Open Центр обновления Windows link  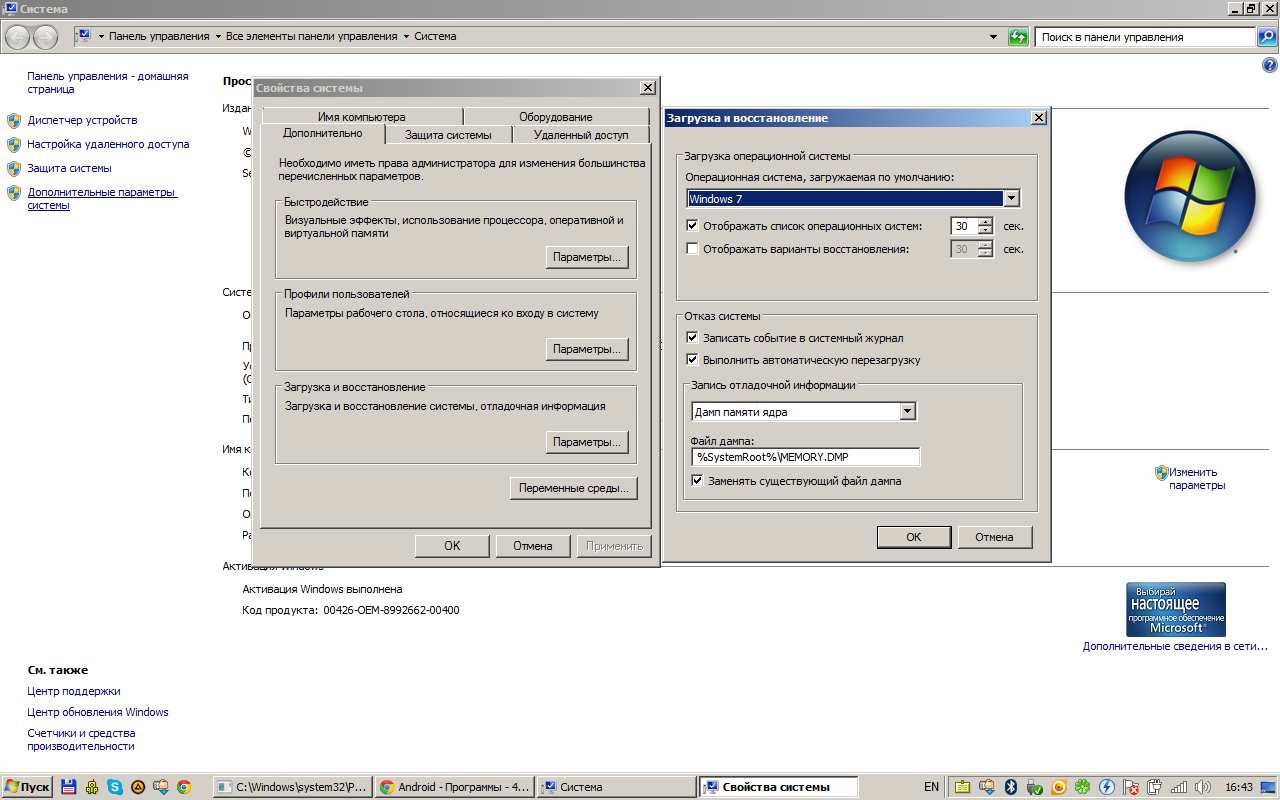click(x=98, y=712)
